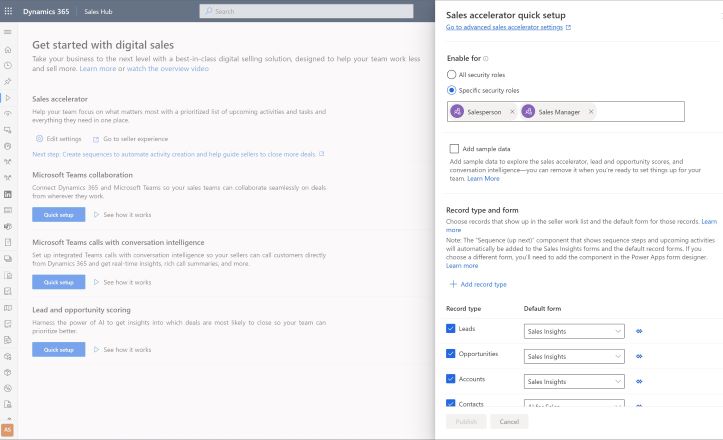Open the sales accelerator play icon in sidebar
Image resolution: width=723 pixels, height=440 pixels.
tap(8, 98)
